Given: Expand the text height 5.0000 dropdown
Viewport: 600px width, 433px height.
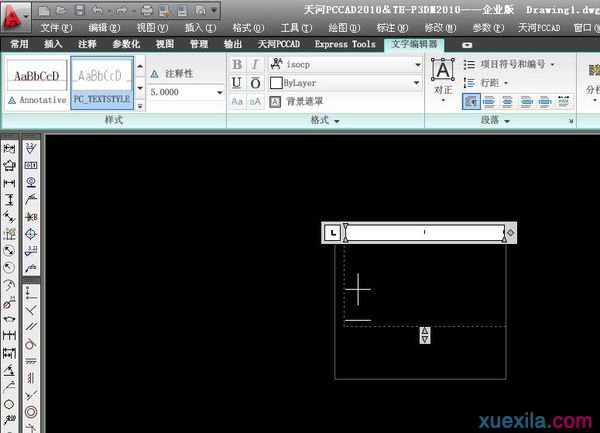Looking at the screenshot, I should pyautogui.click(x=219, y=91).
